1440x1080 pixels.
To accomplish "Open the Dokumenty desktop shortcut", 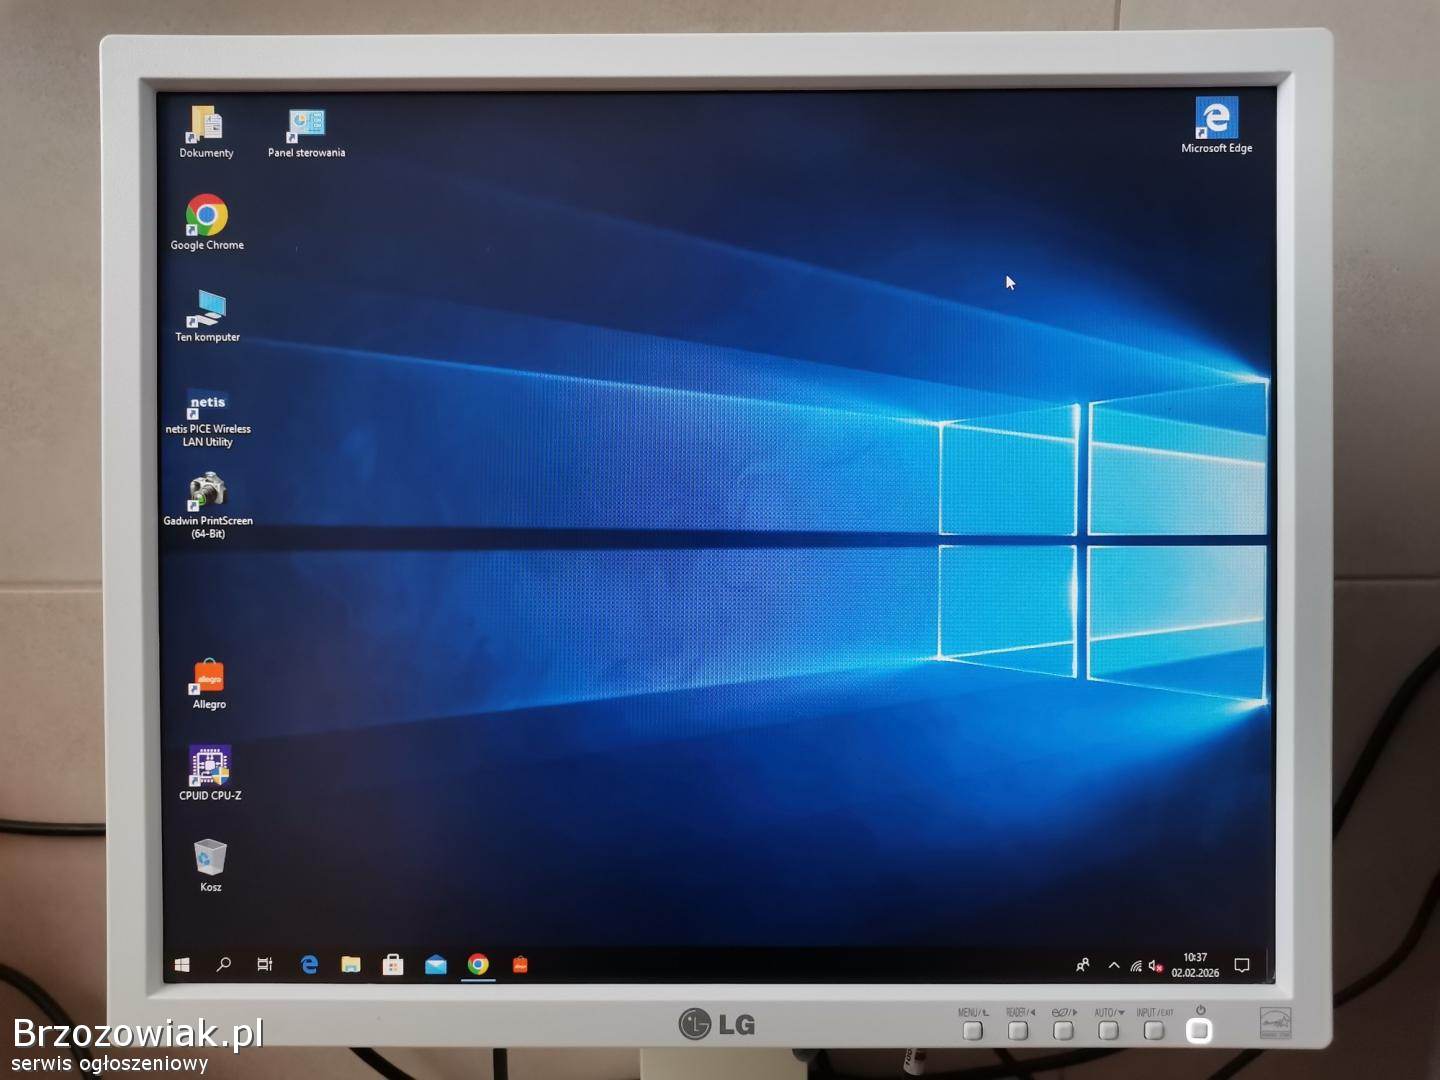I will click(x=206, y=128).
